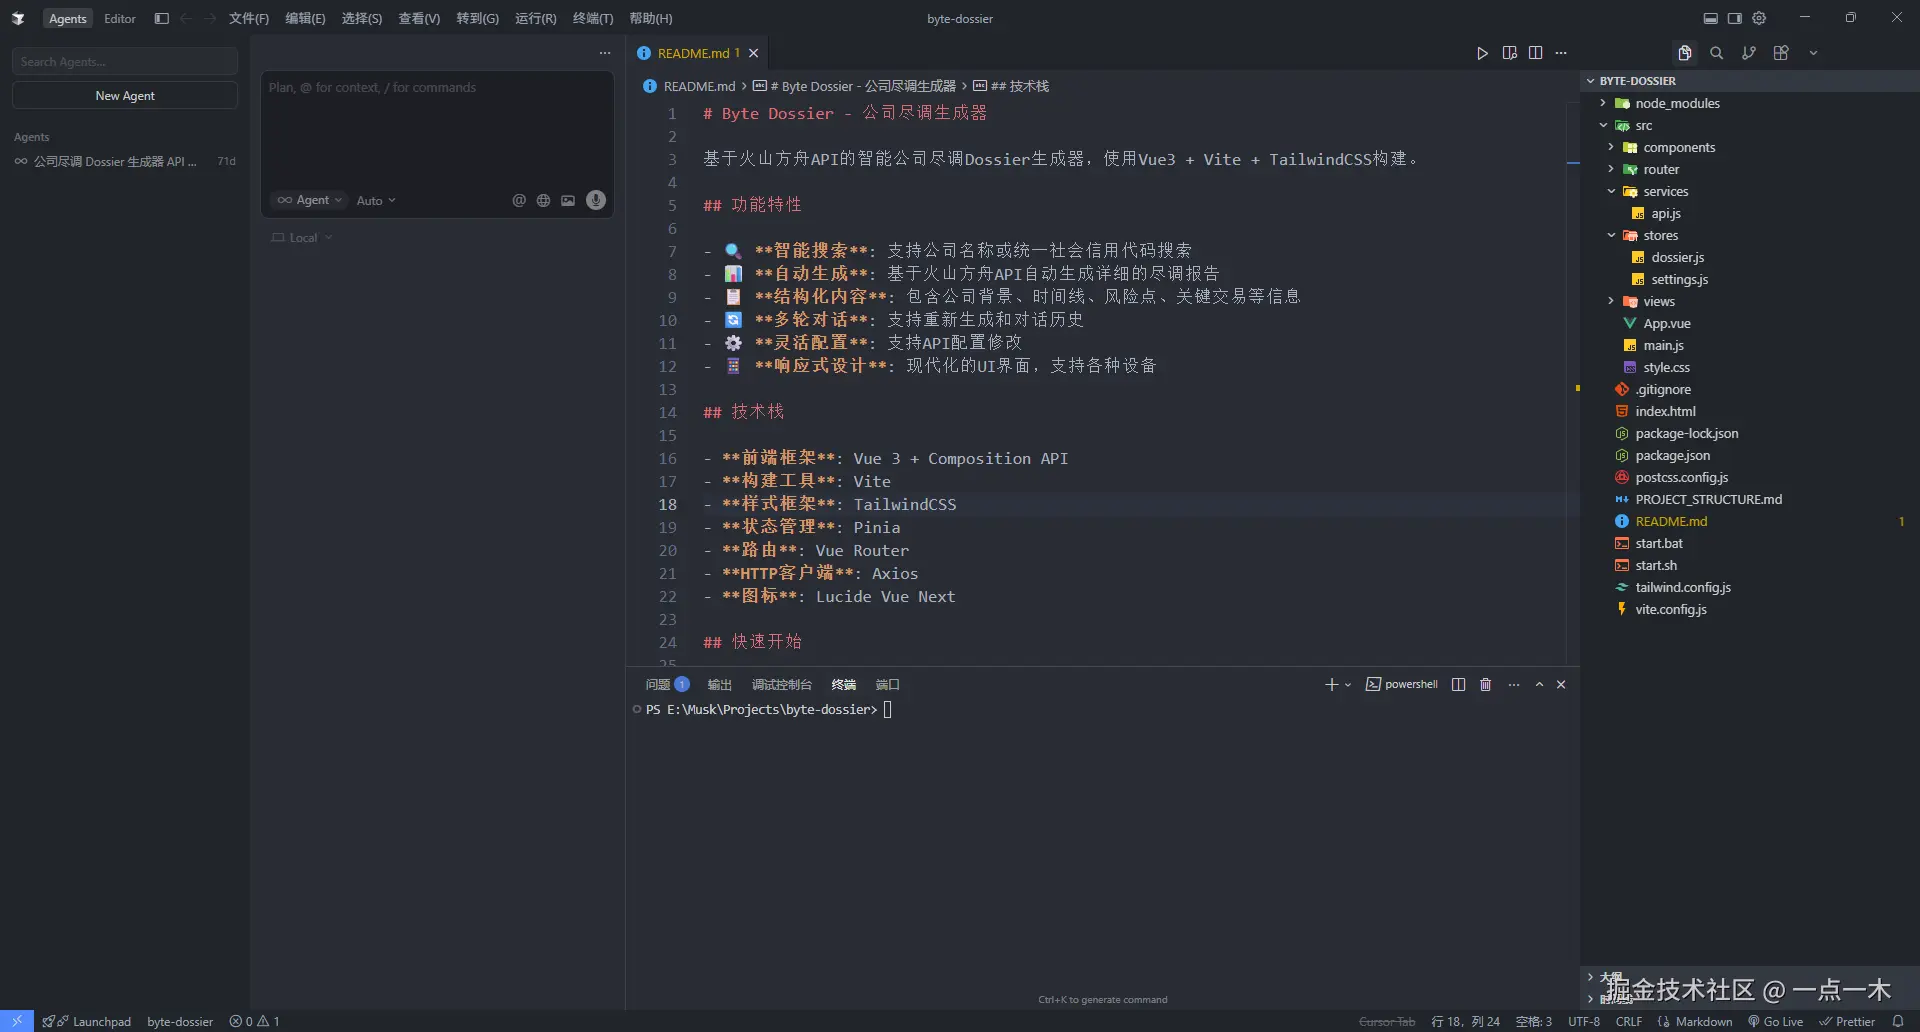Viewport: 1920px width, 1032px height.
Task: Open the 文件(F) menu
Action: [x=249, y=18]
